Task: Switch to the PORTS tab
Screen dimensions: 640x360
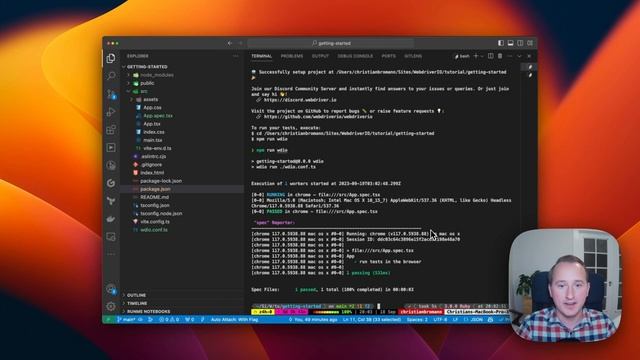Action: (389, 56)
